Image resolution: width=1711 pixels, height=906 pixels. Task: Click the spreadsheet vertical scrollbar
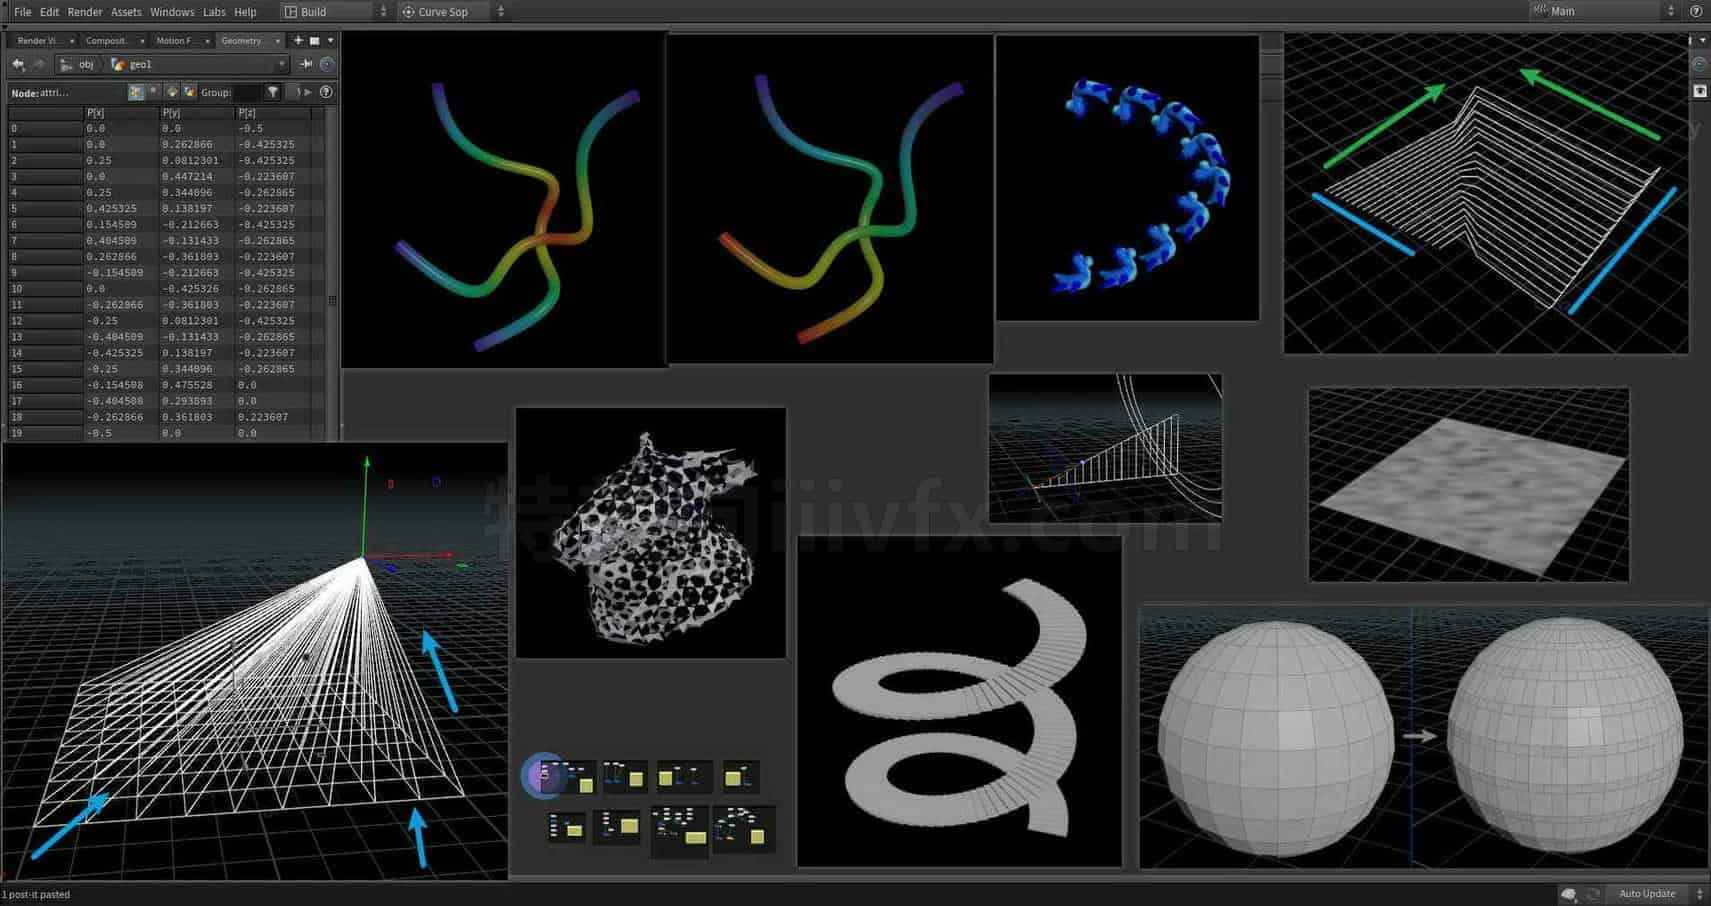tap(332, 270)
